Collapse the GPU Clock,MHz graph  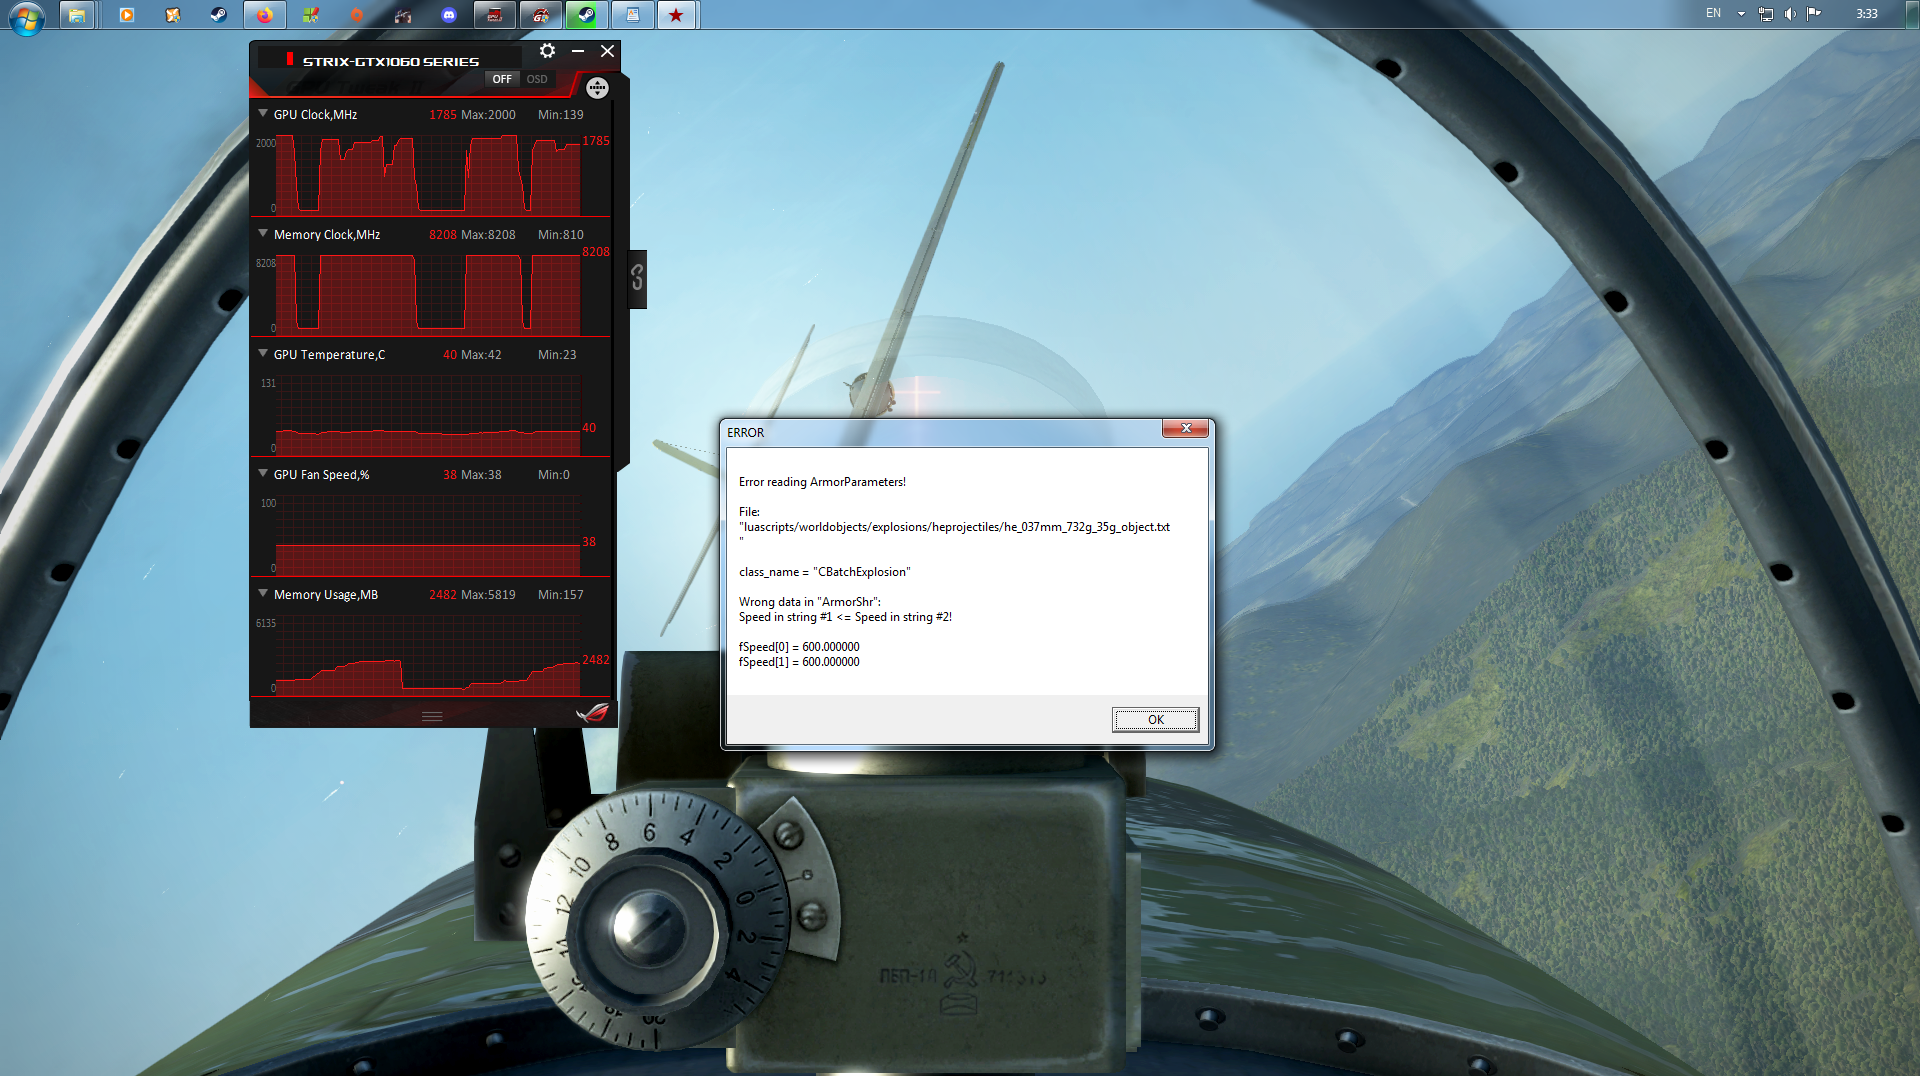pos(263,114)
